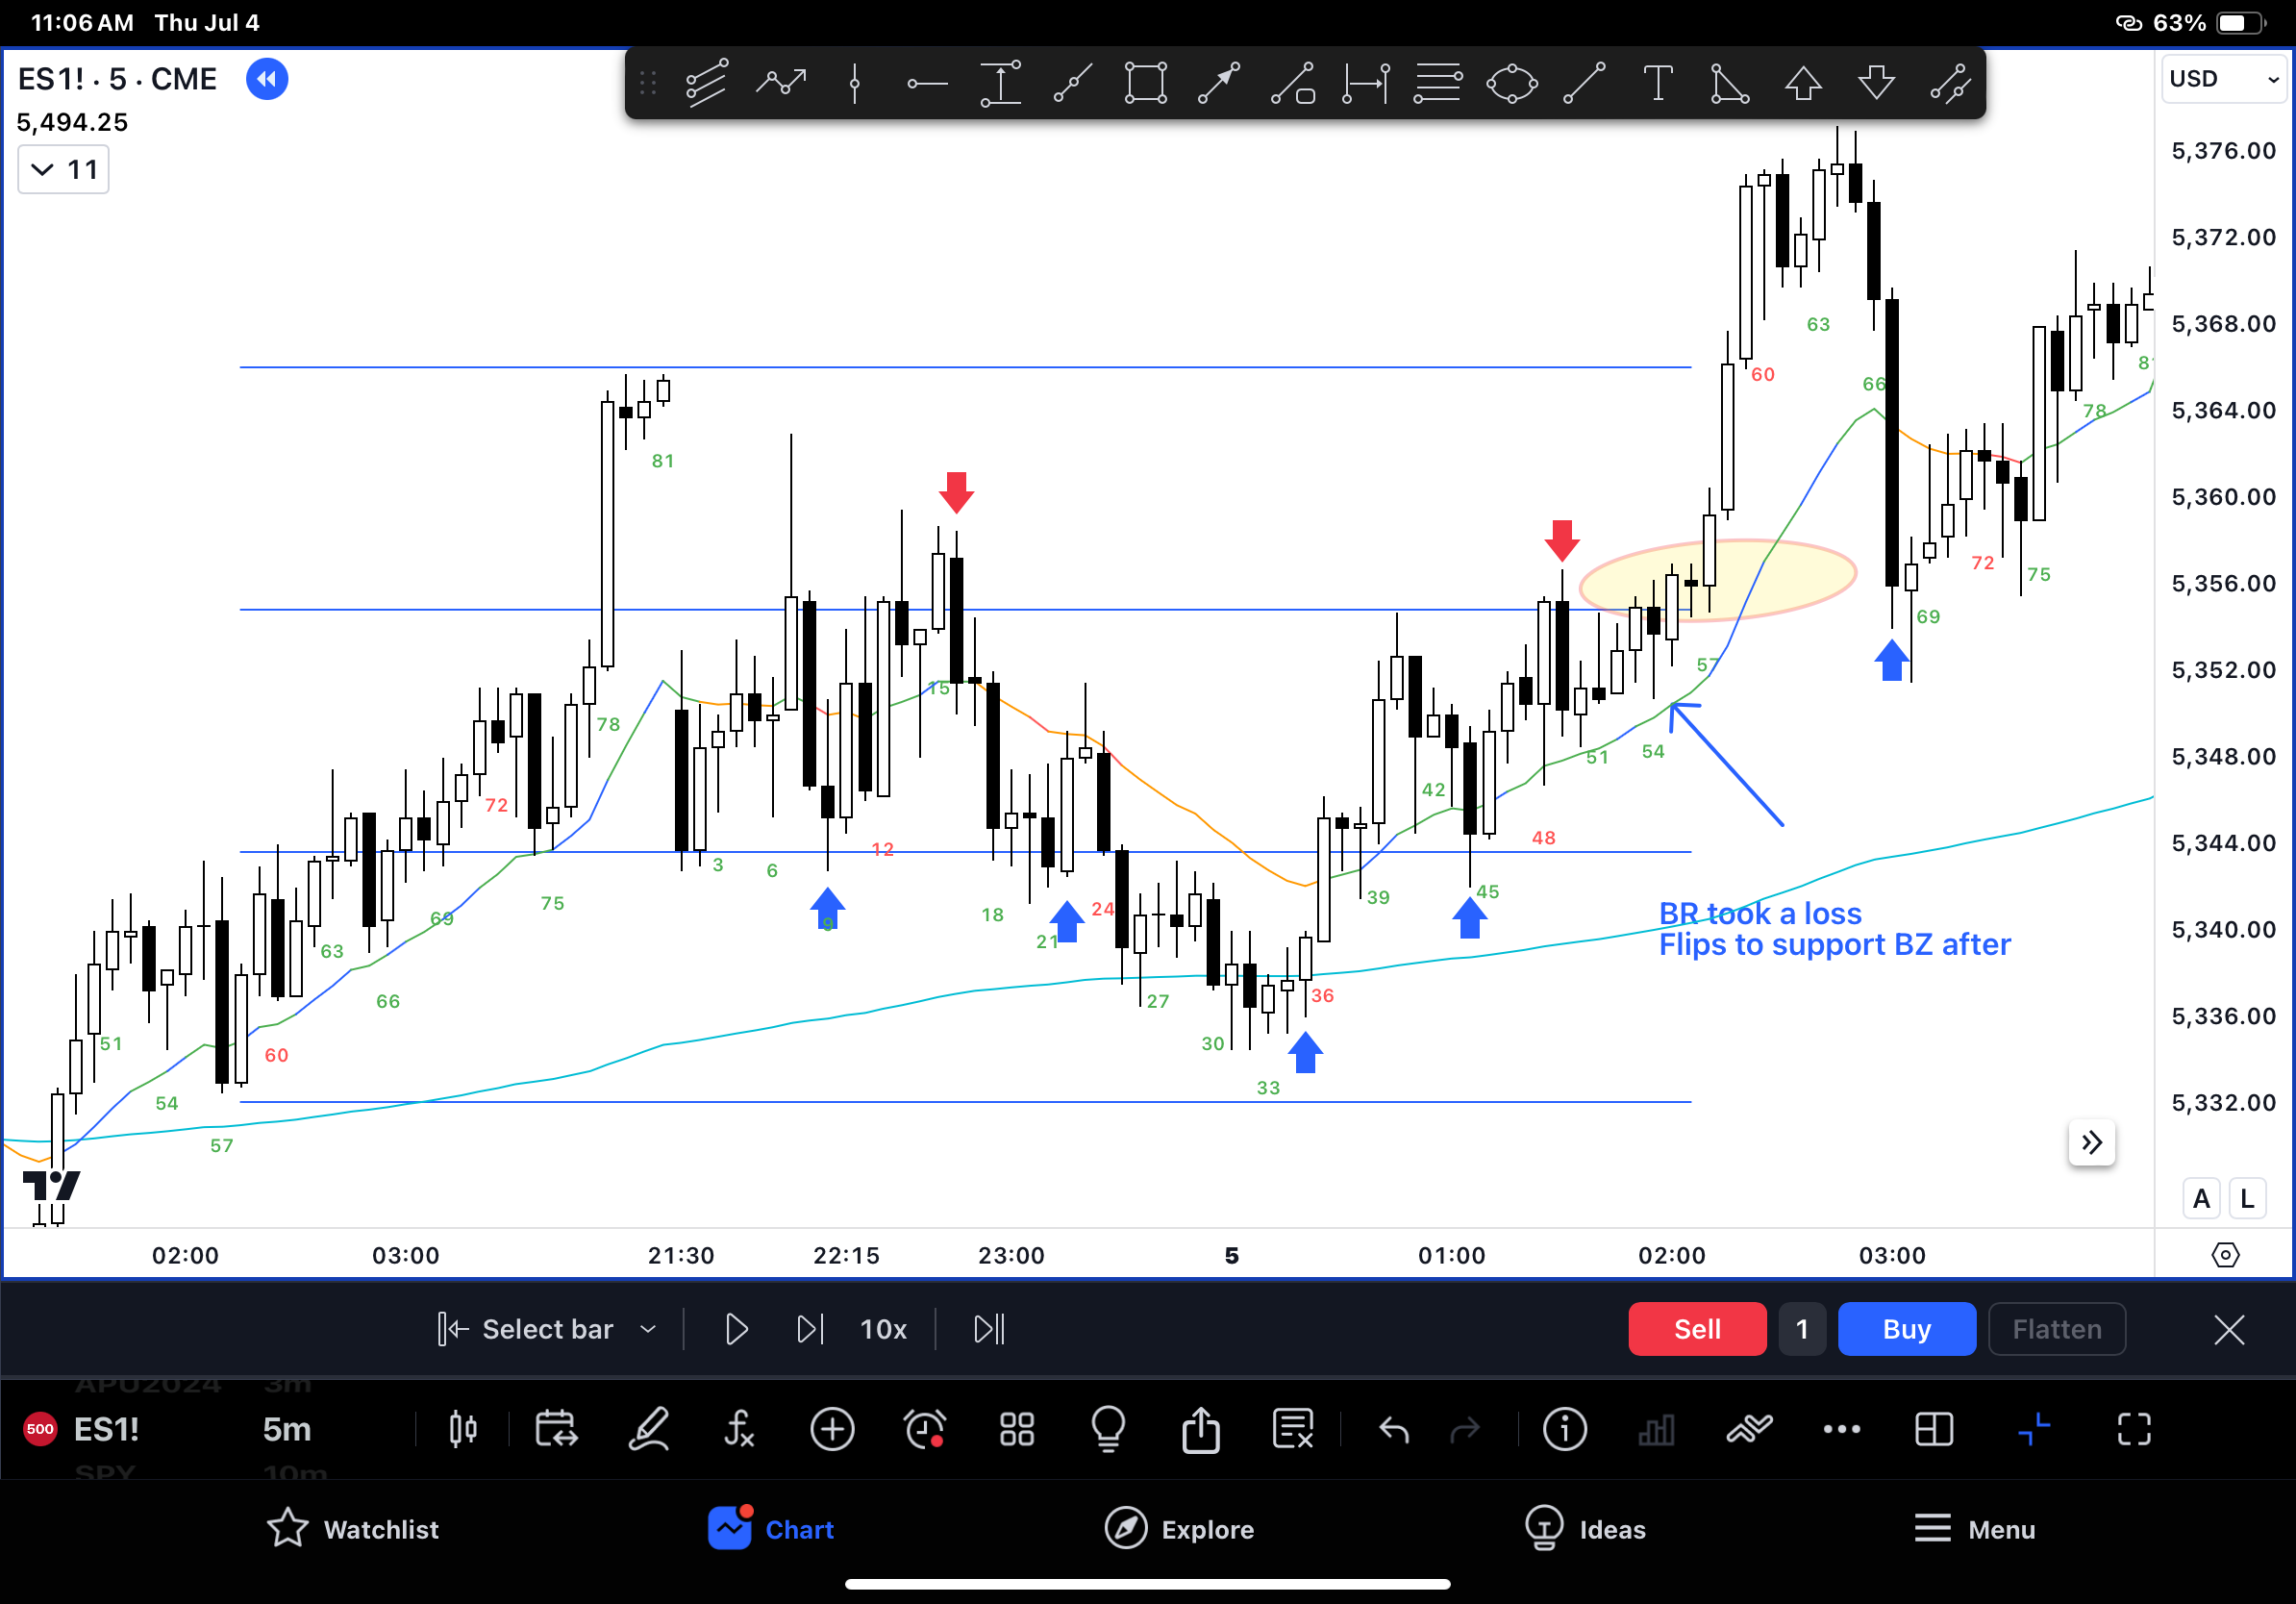This screenshot has width=2296, height=1604.
Task: Open the chart share icon
Action: pyautogui.click(x=1200, y=1429)
